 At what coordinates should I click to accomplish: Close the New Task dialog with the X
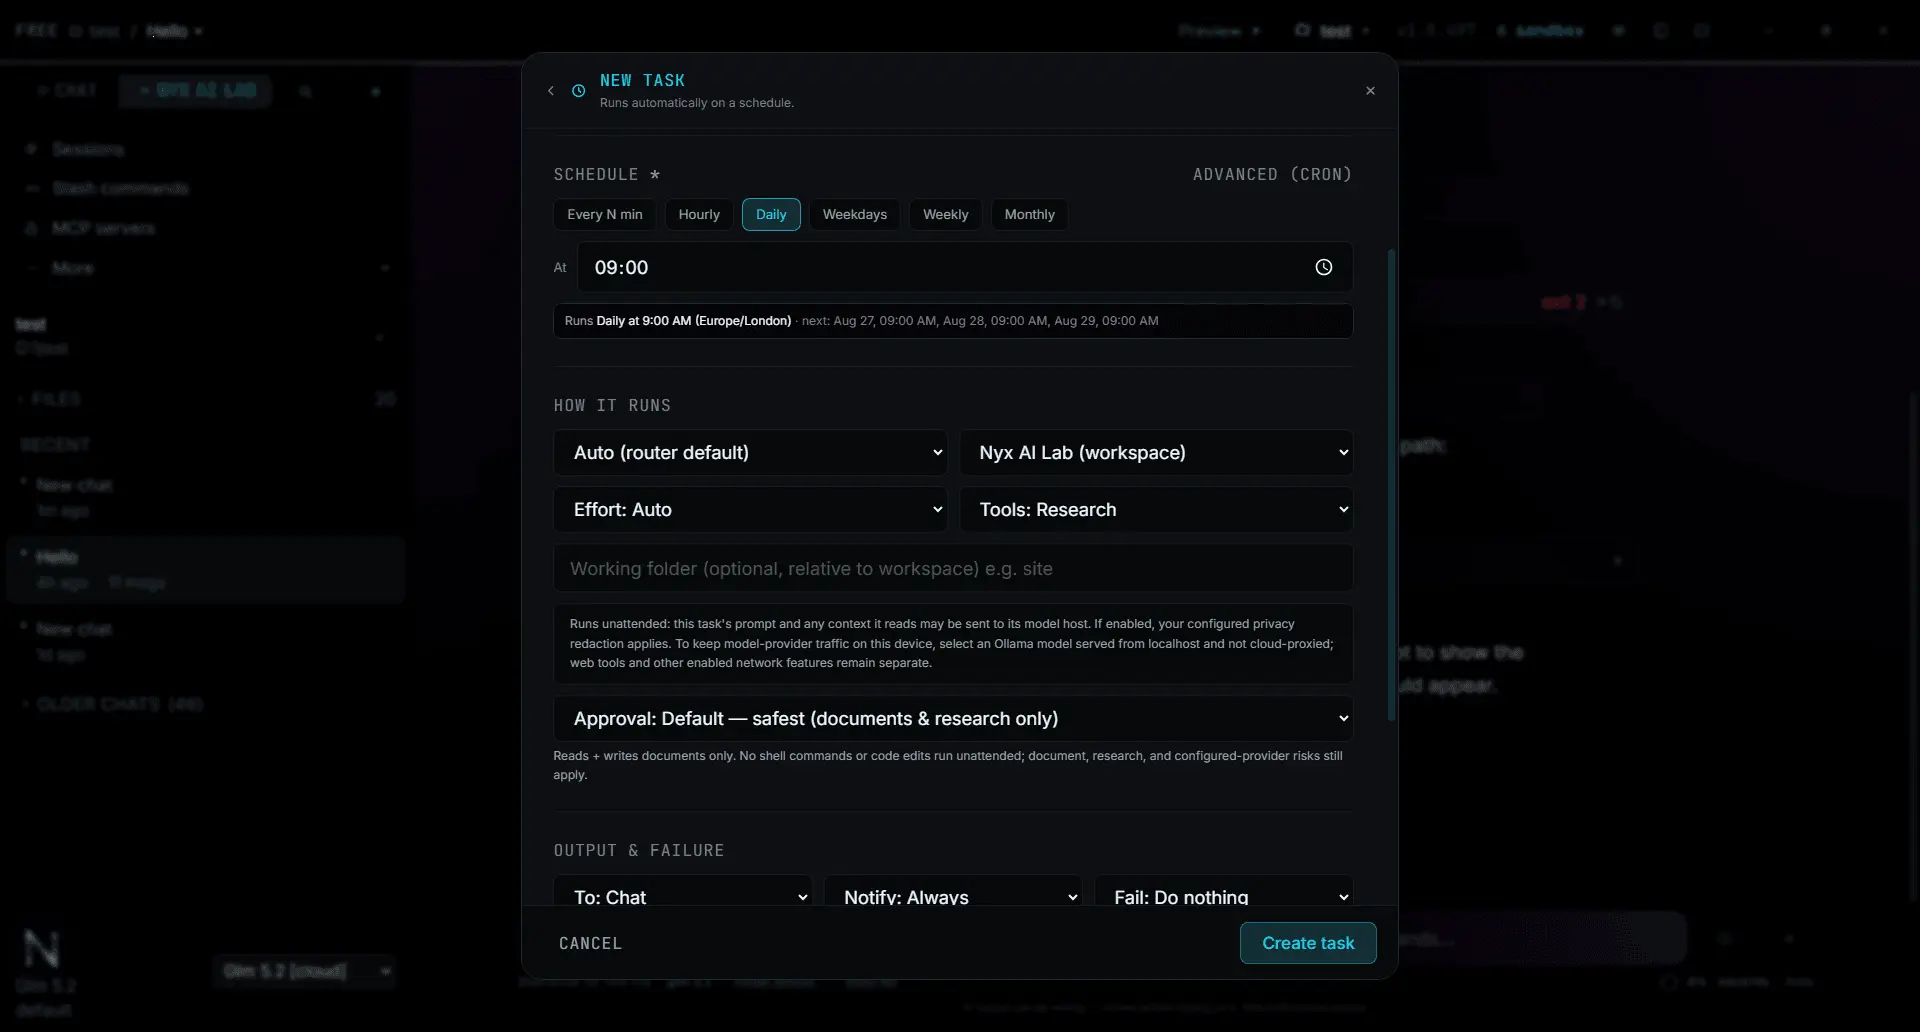coord(1370,91)
